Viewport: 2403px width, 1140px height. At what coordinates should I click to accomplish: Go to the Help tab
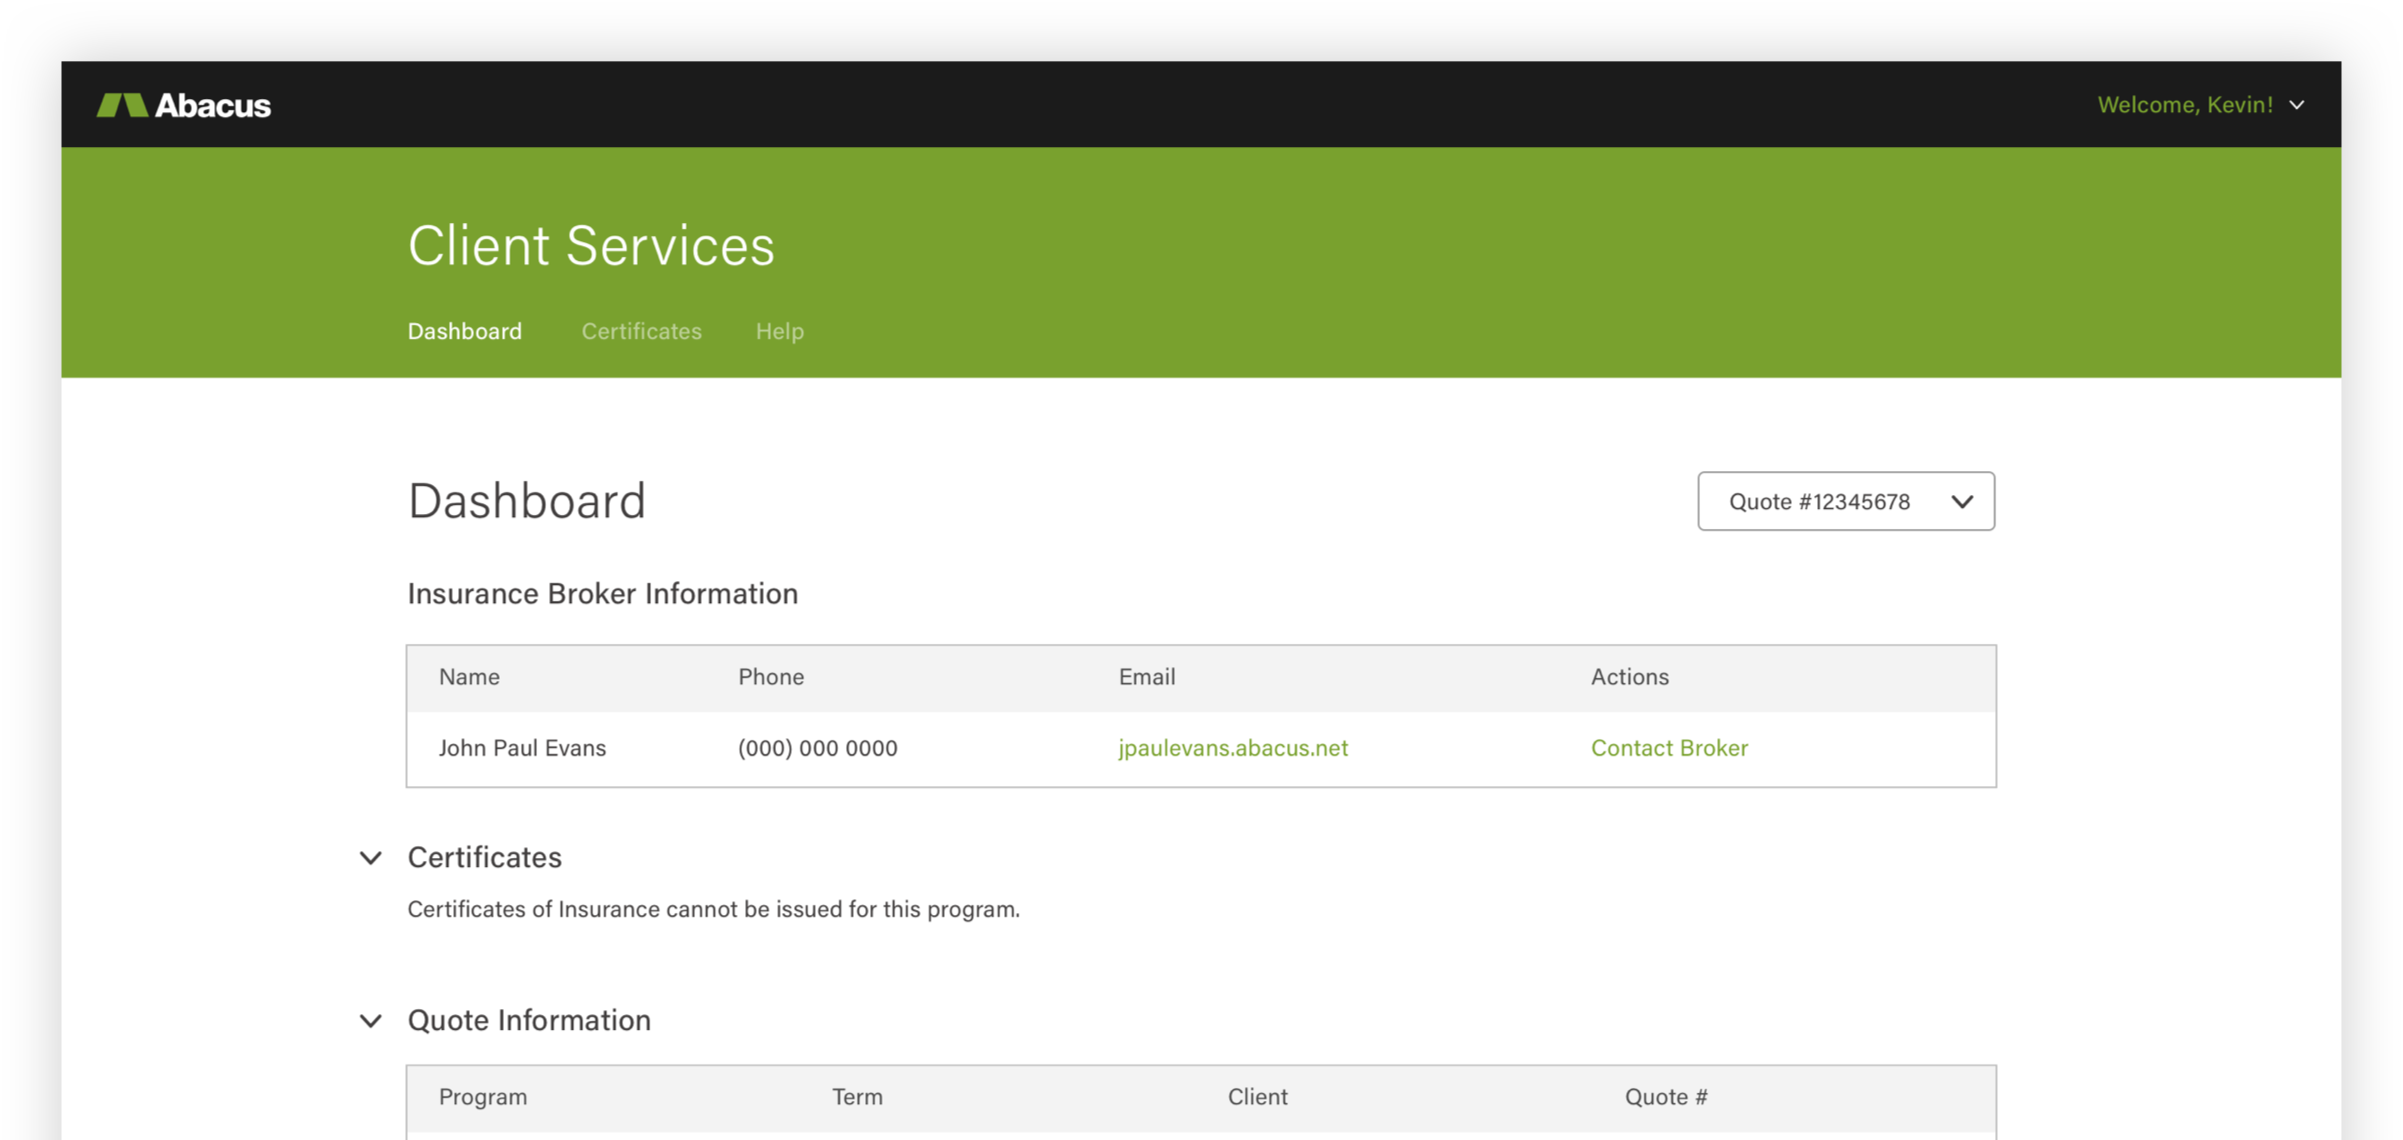pyautogui.click(x=779, y=331)
